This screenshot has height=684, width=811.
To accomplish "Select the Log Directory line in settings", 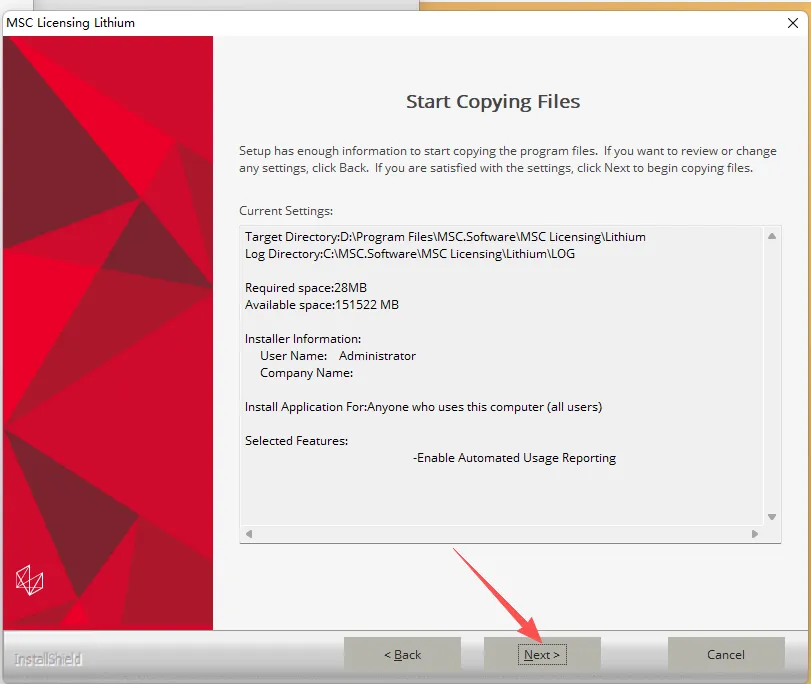I will (410, 254).
